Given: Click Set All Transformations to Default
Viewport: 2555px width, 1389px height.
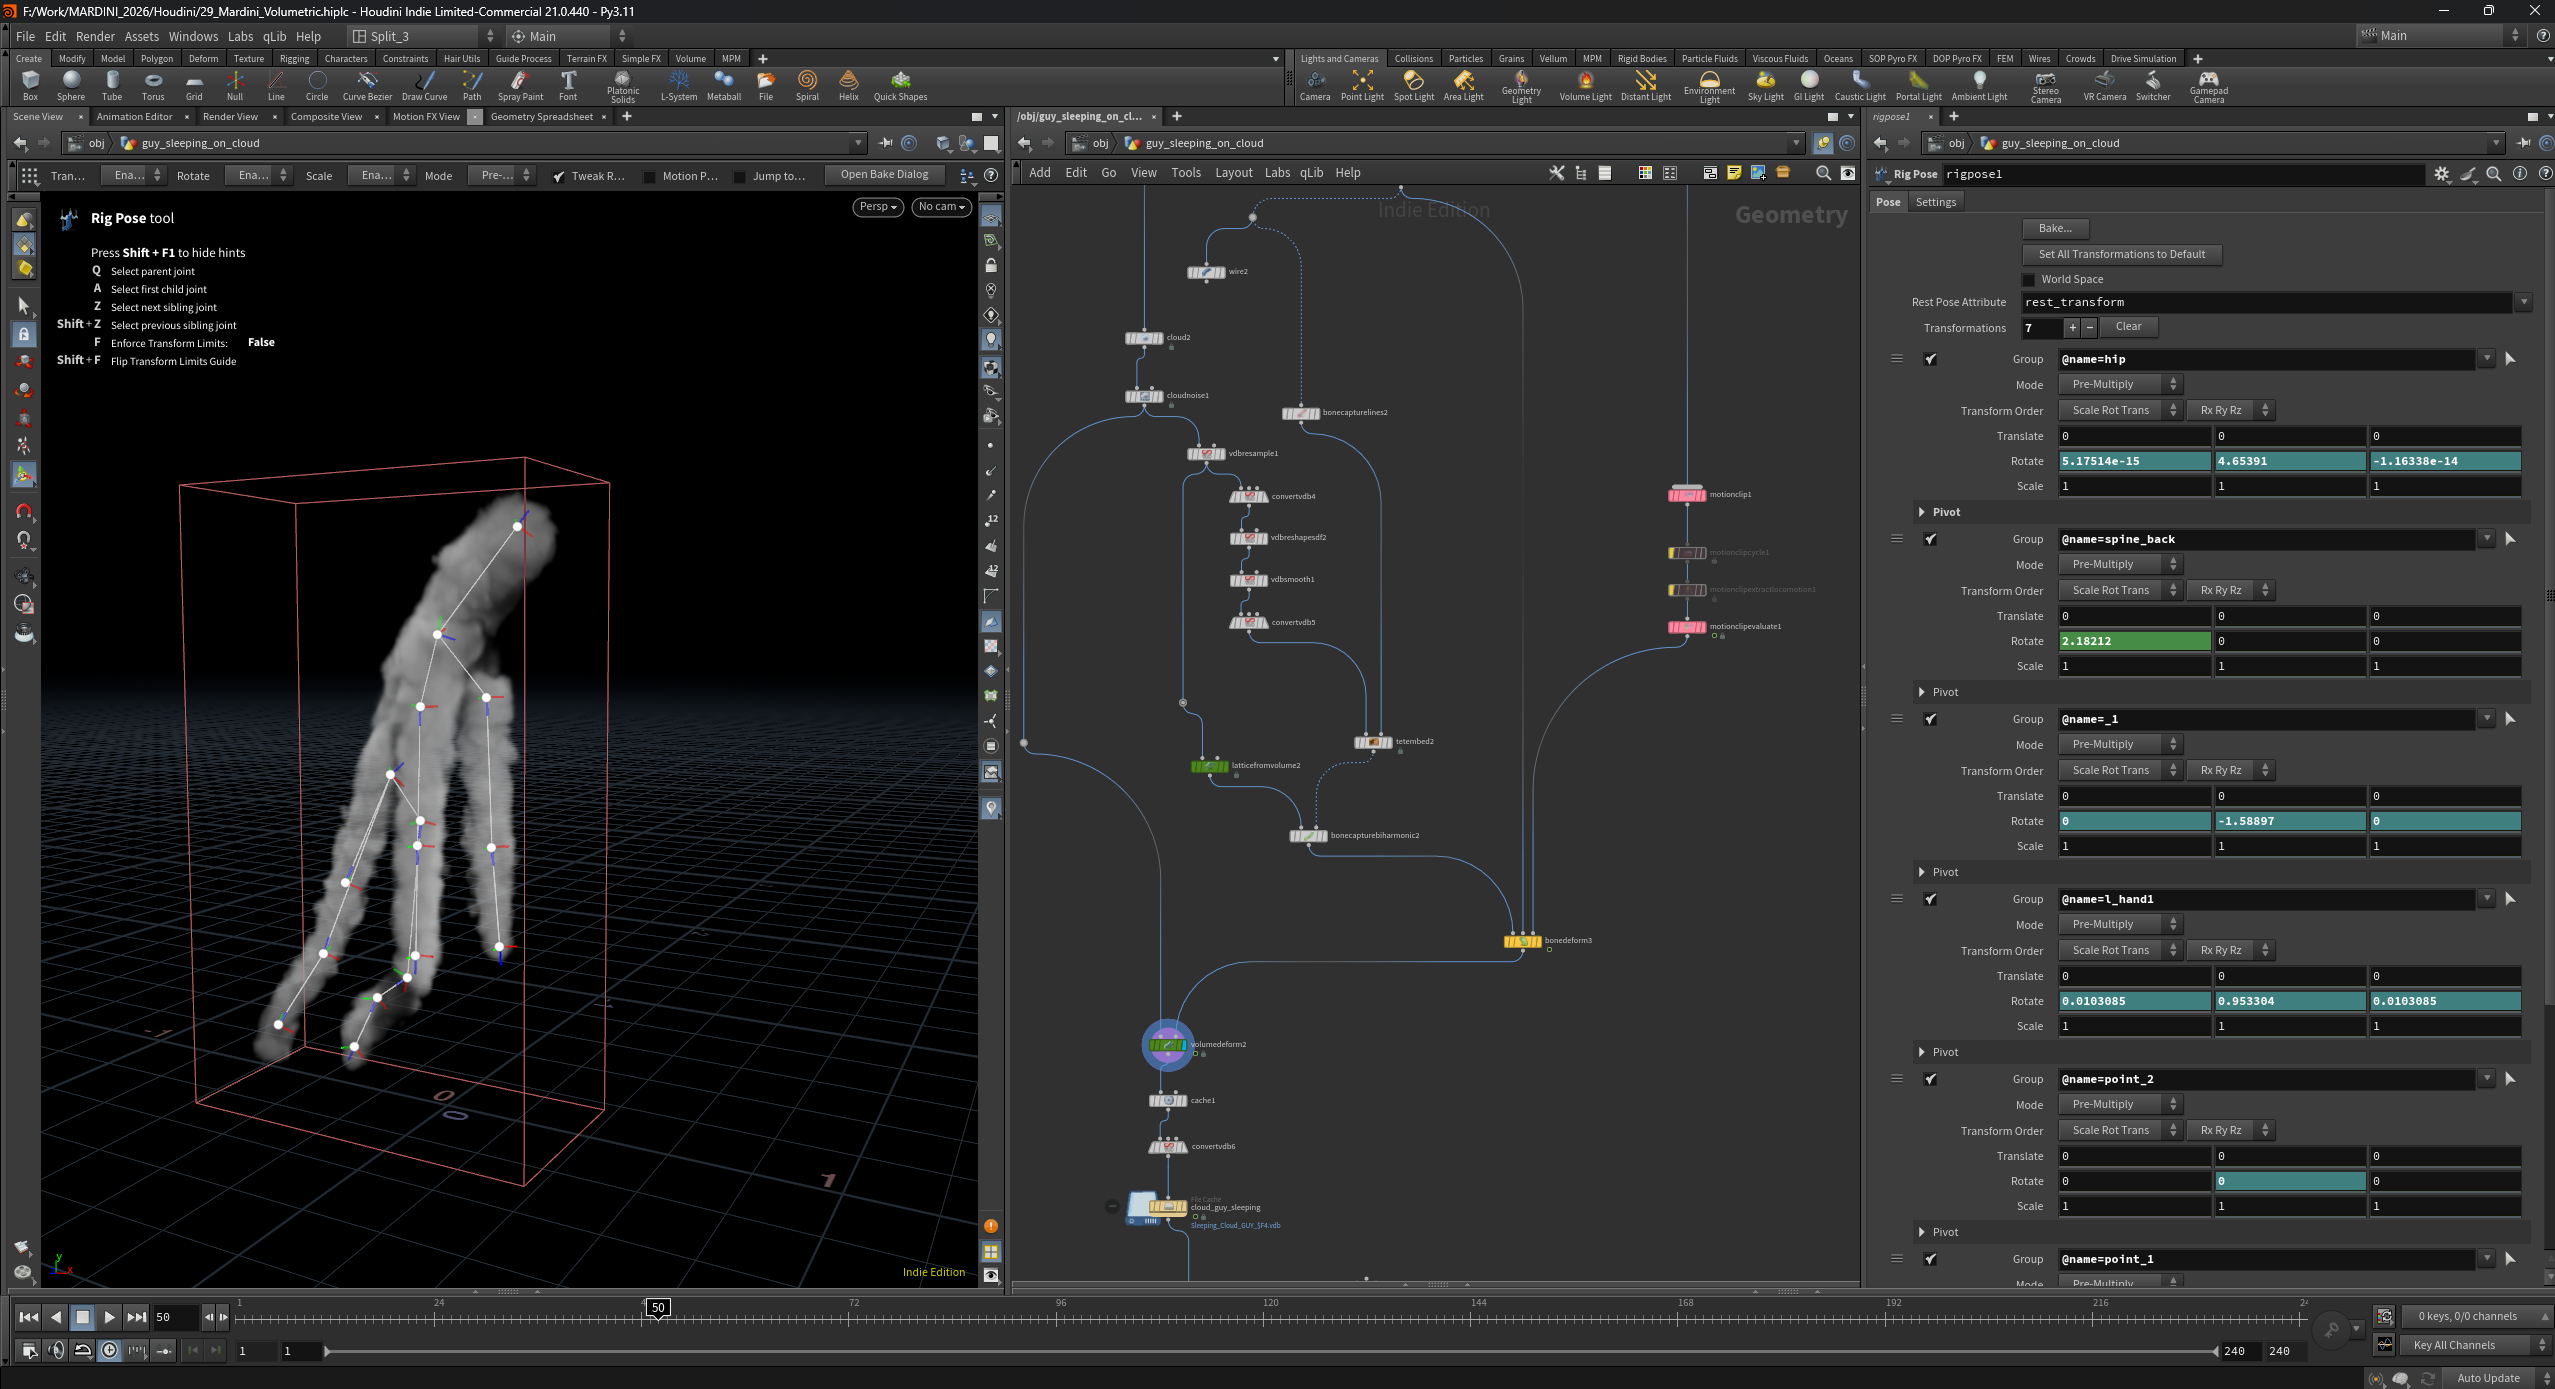Looking at the screenshot, I should tap(2121, 254).
